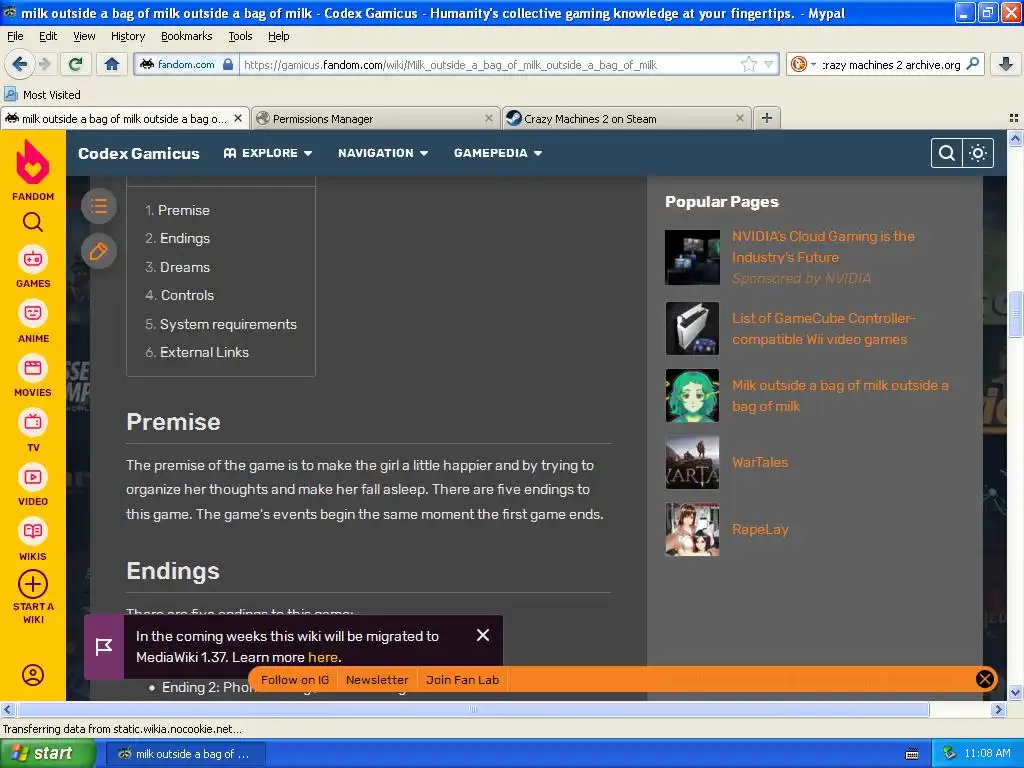The width and height of the screenshot is (1024, 768).
Task: Click the horizontal scrollbar right arrow
Action: (998, 709)
